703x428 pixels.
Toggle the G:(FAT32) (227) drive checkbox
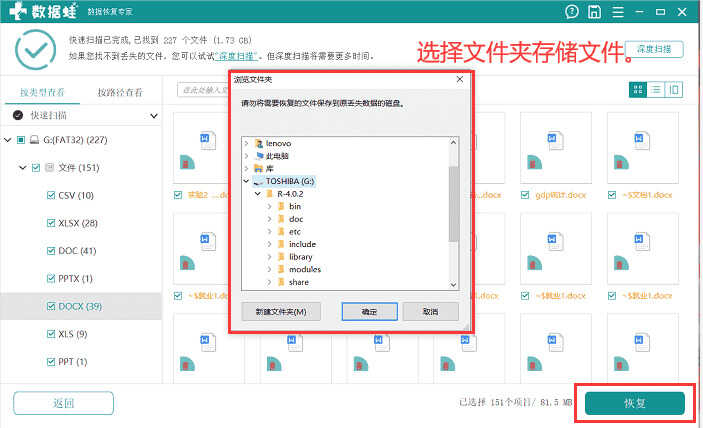pos(21,140)
